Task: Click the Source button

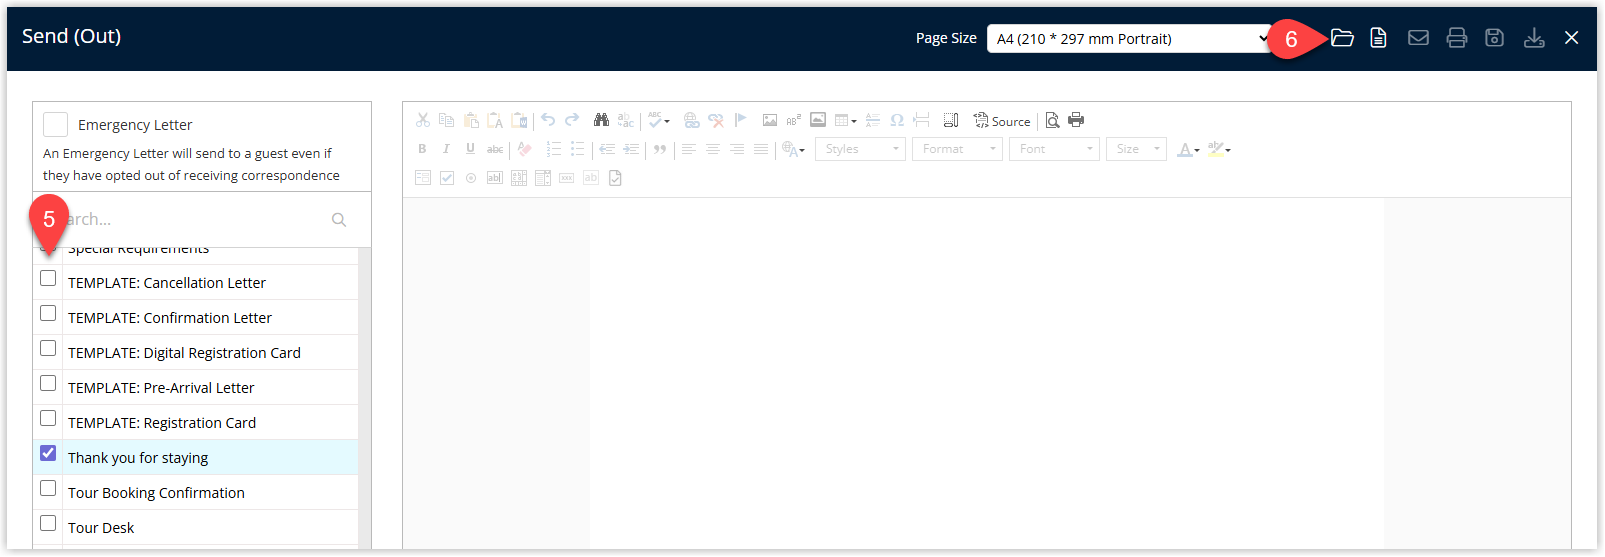Action: pyautogui.click(x=1002, y=120)
